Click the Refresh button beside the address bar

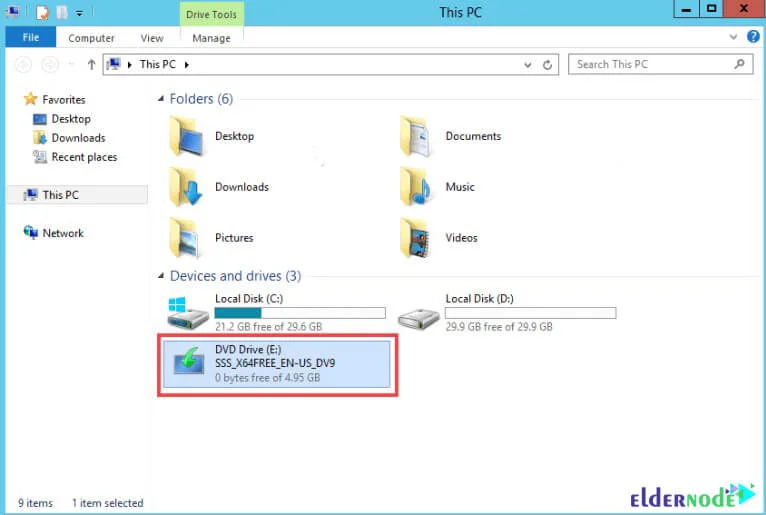point(547,64)
